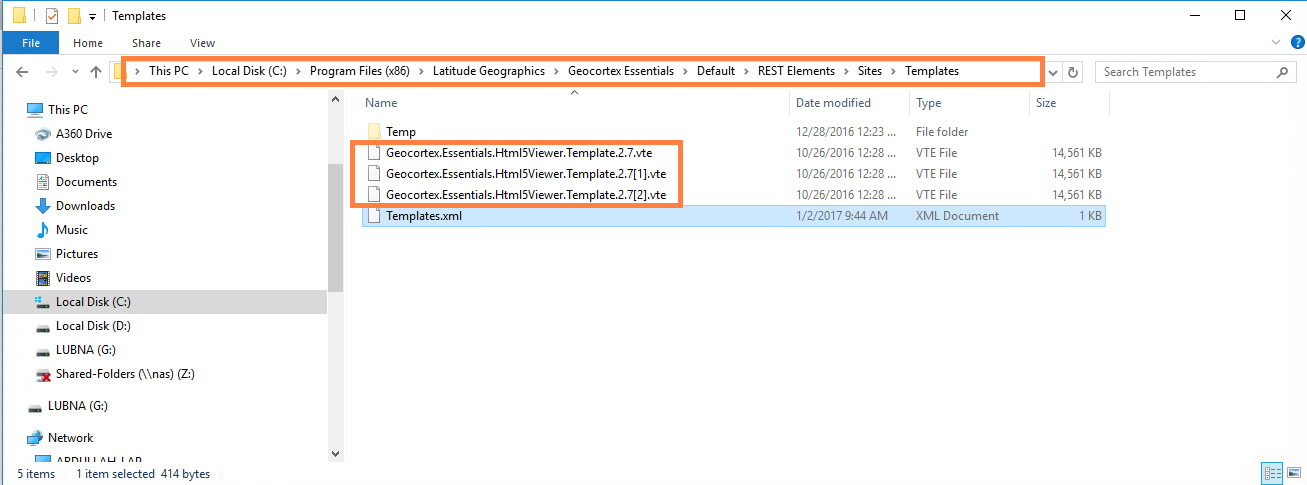Open Shared-Folders (\\nas) (Z:) network drive
The image size is (1307, 485).
(125, 374)
